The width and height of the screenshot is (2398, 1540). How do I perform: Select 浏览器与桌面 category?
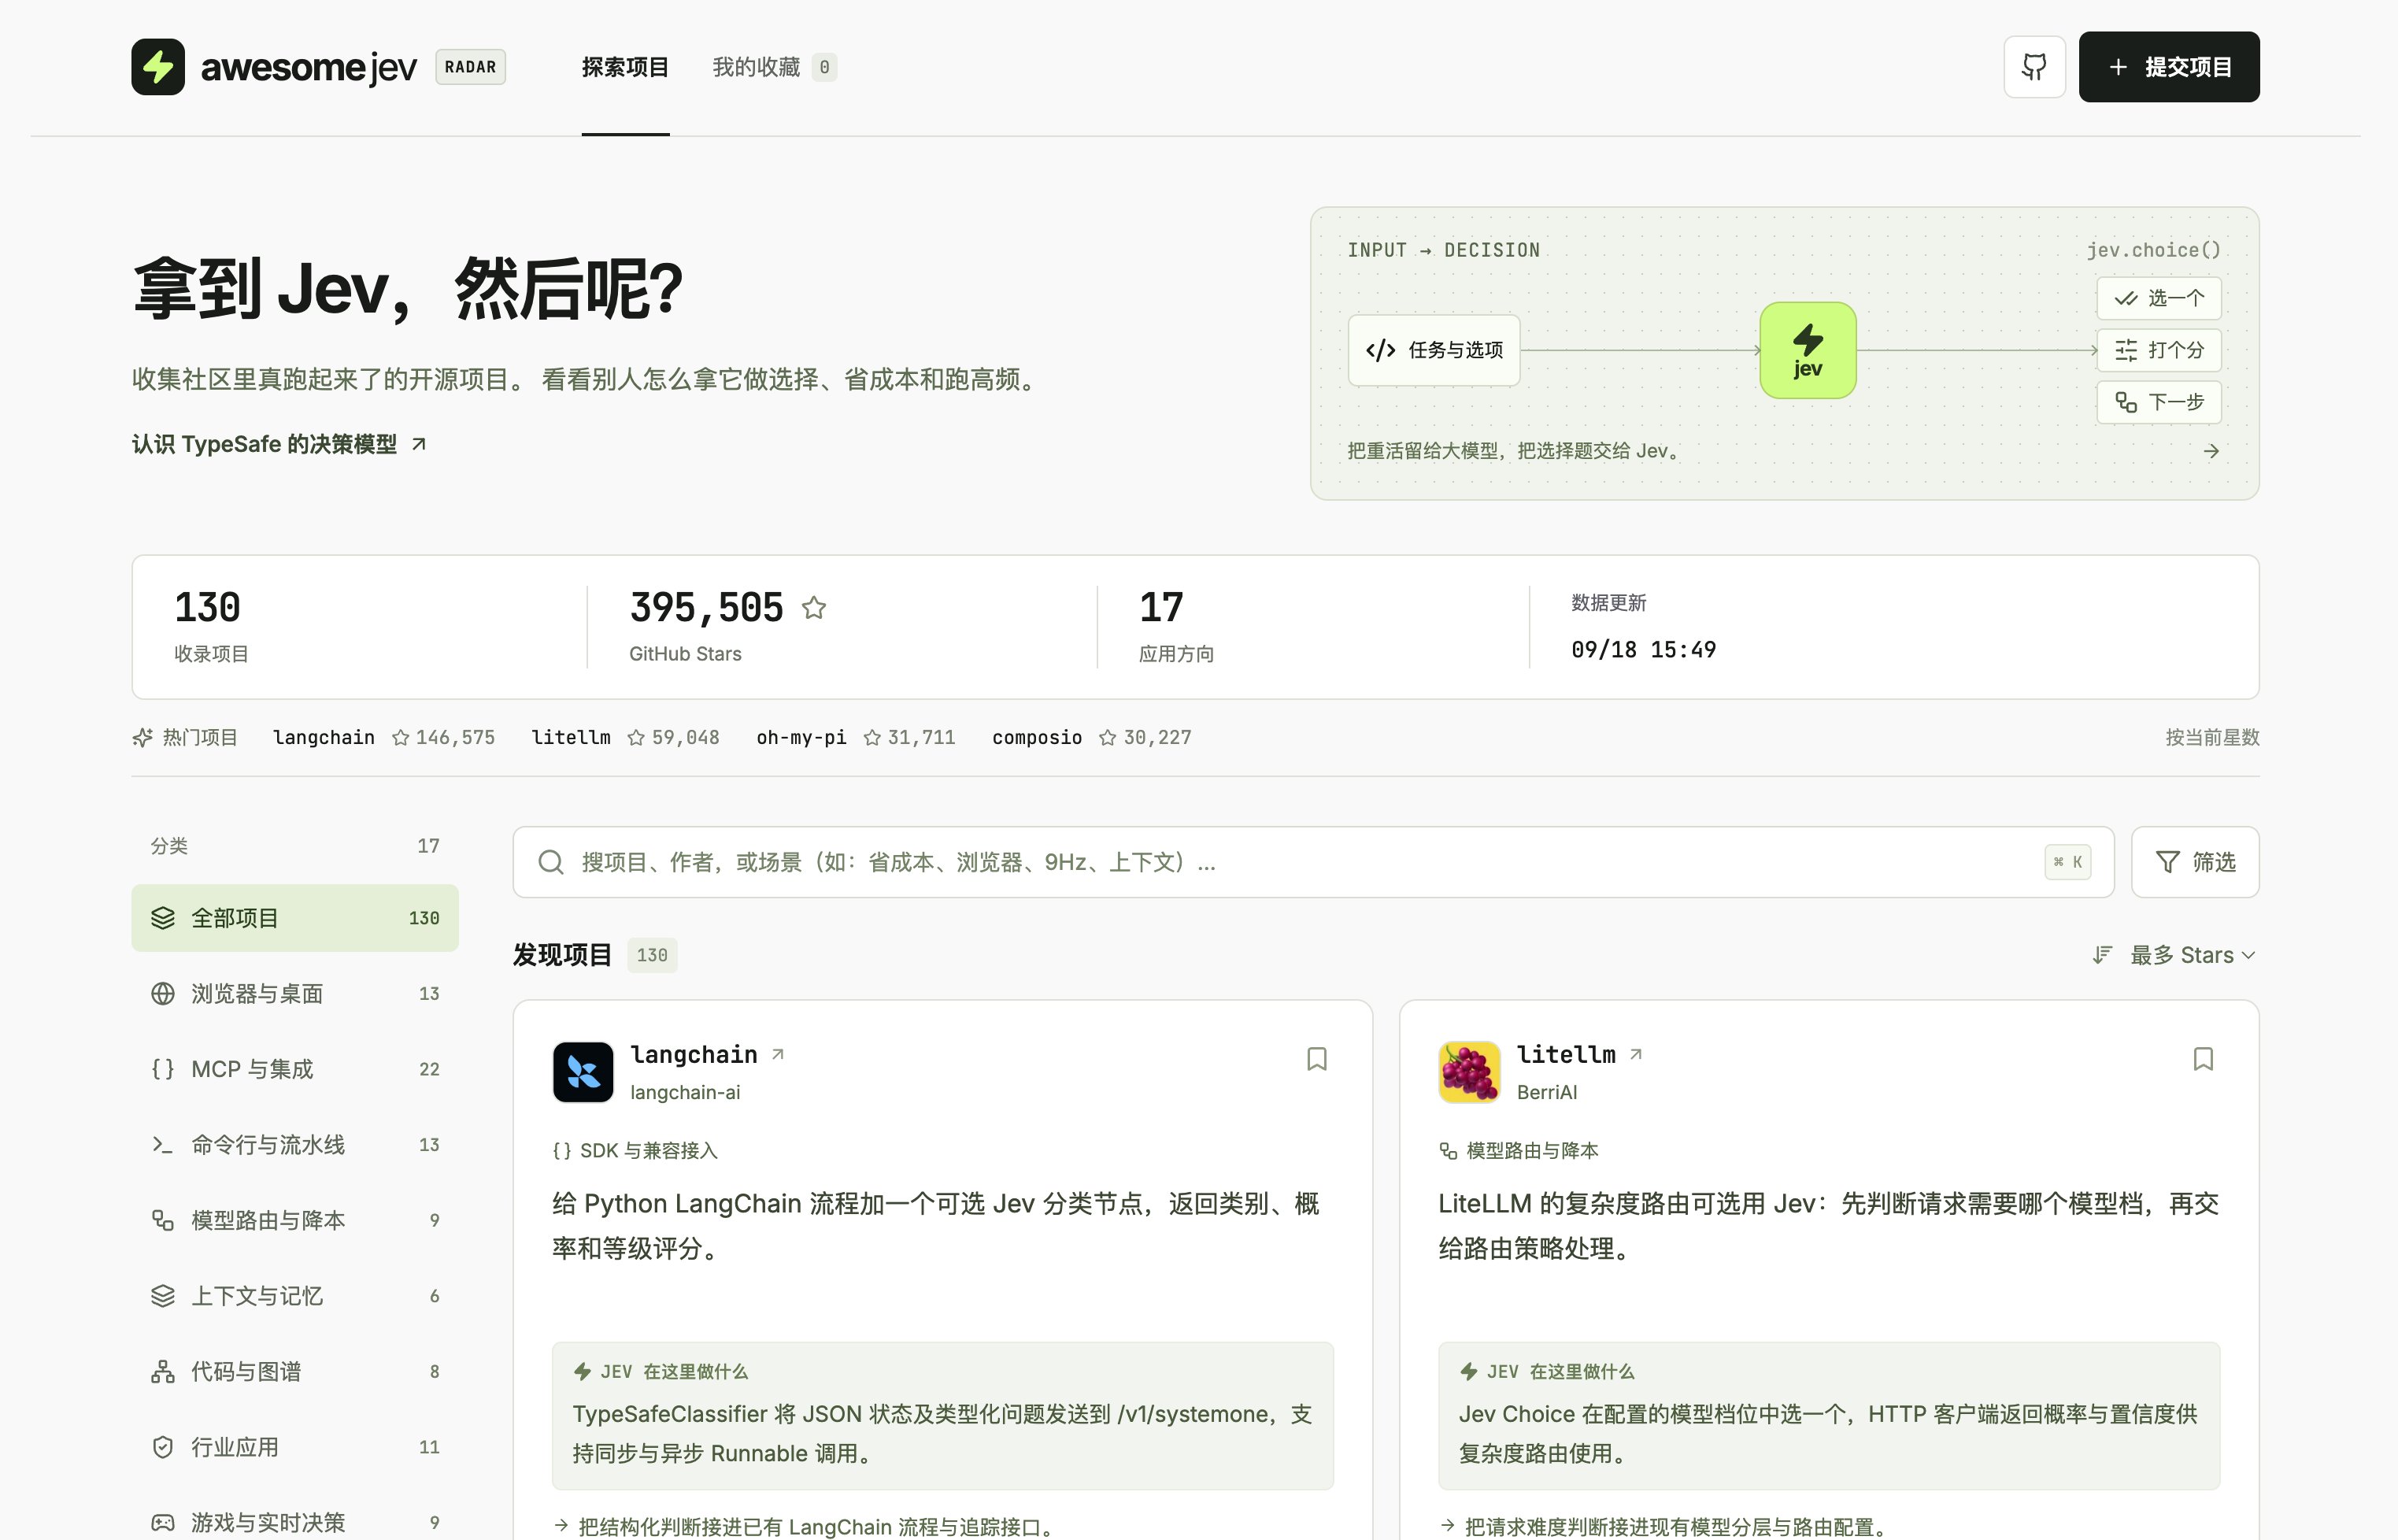(295, 994)
